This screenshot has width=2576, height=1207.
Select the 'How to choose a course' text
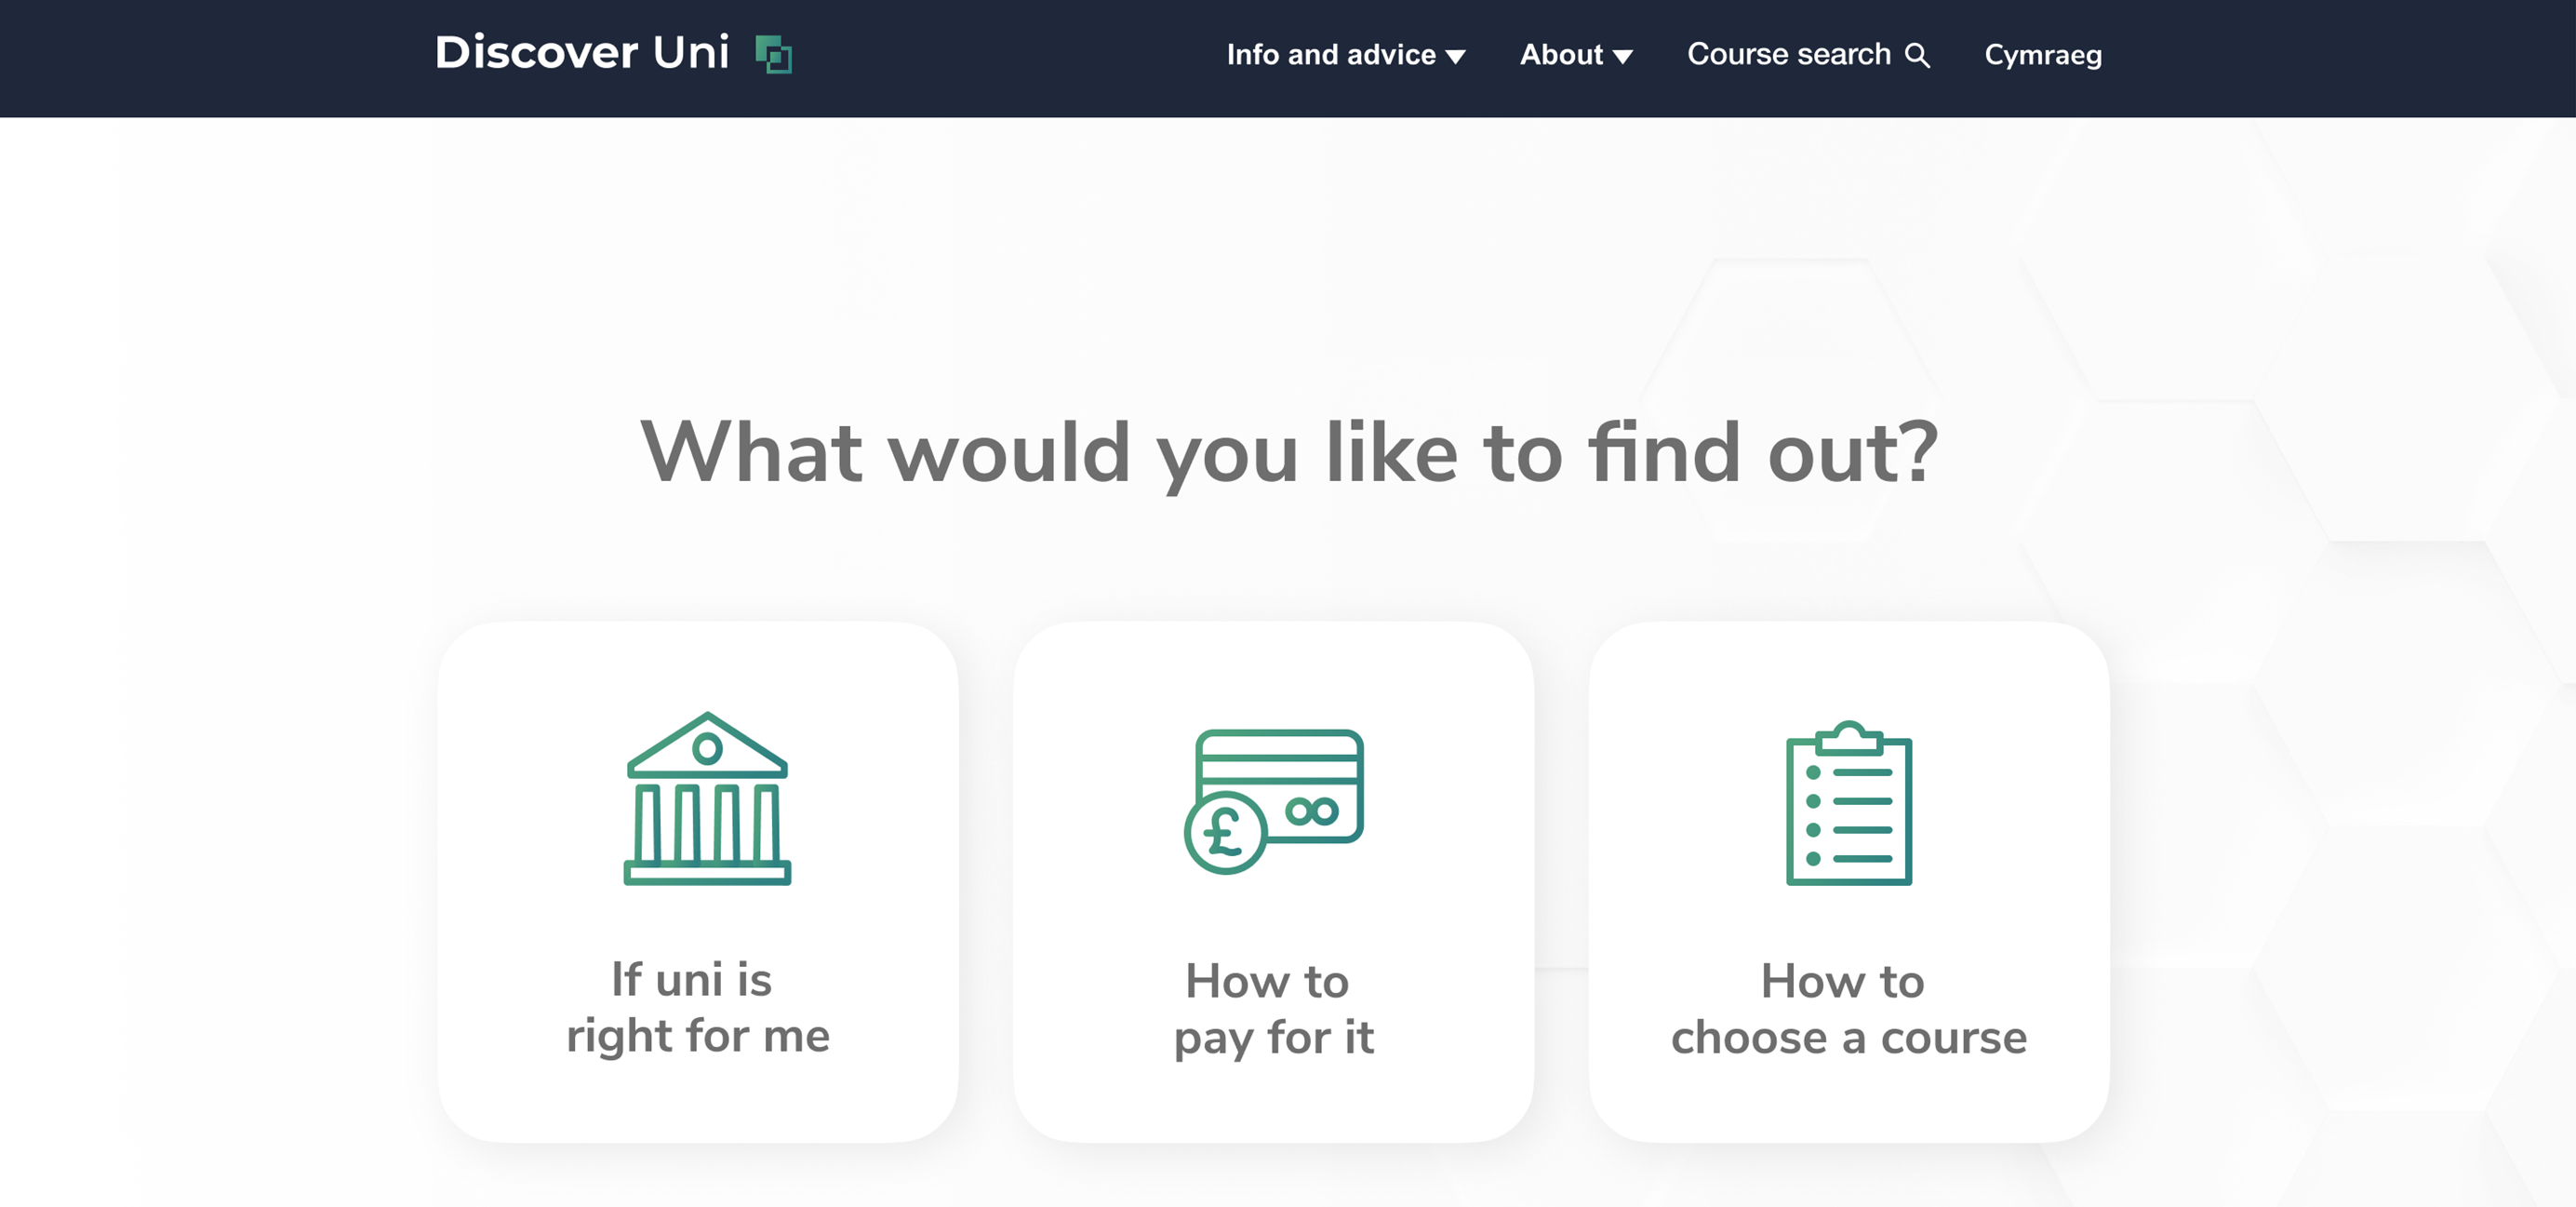click(x=1849, y=1009)
